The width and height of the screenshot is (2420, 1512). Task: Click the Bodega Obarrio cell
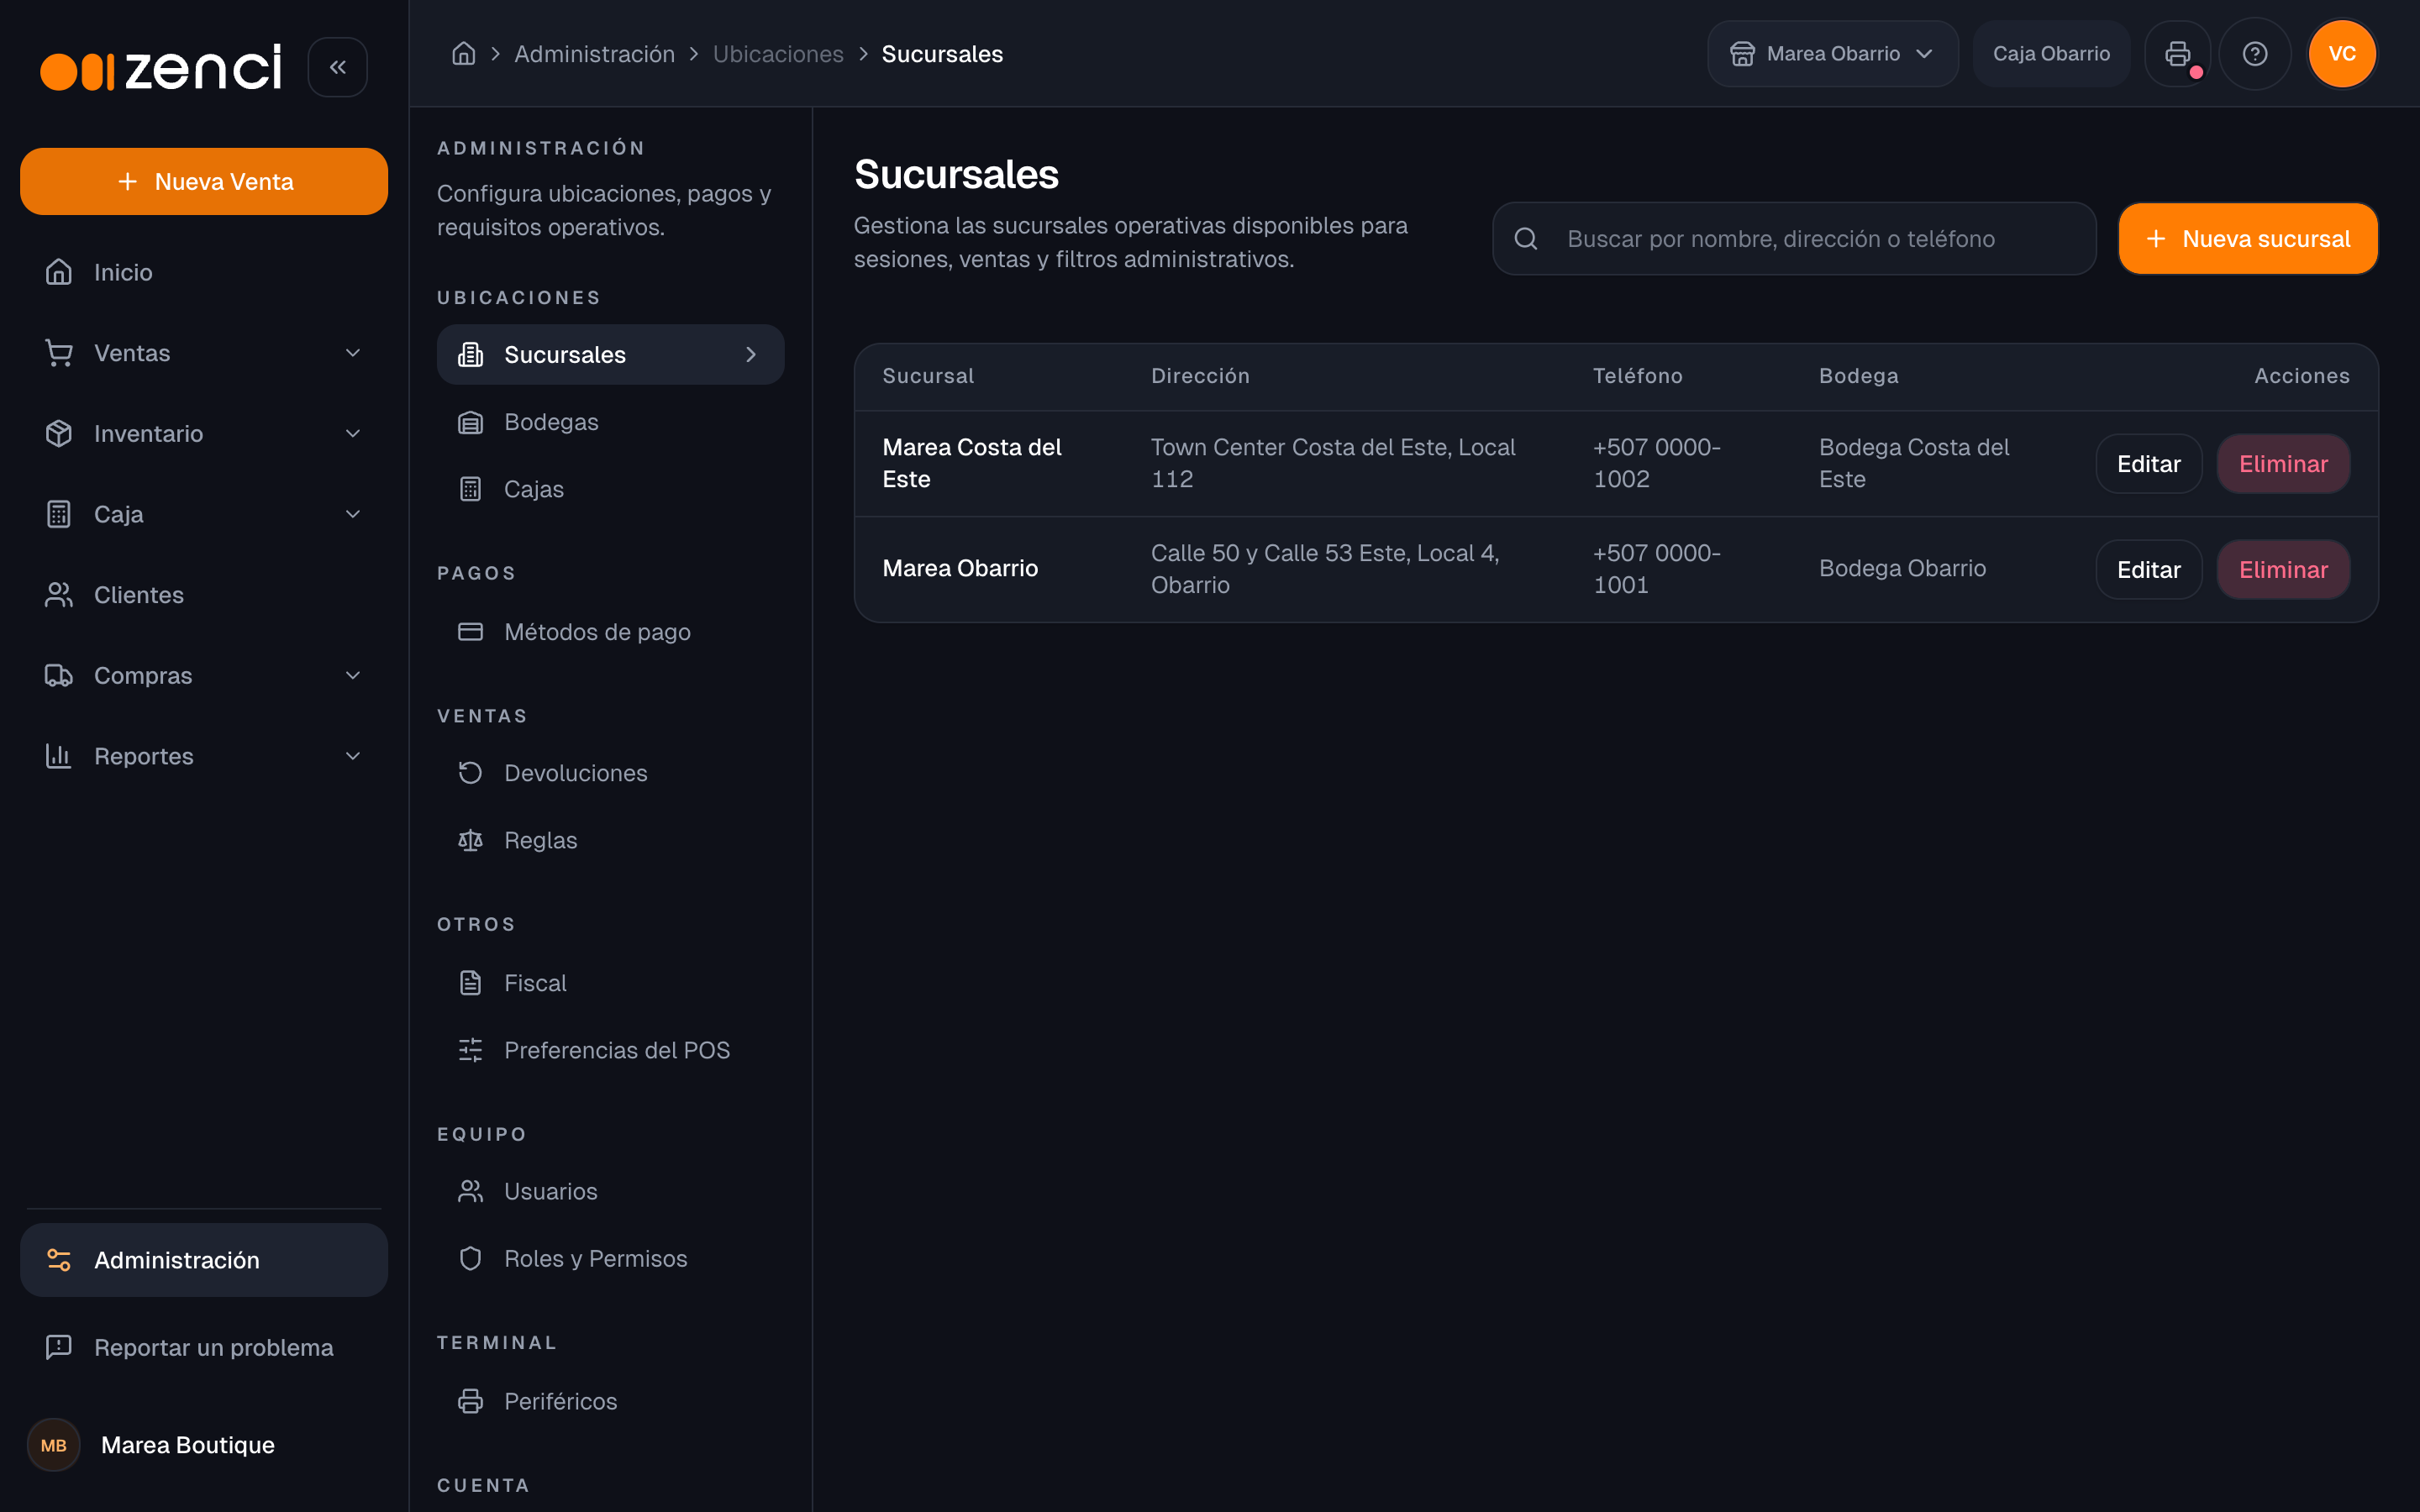1902,568
